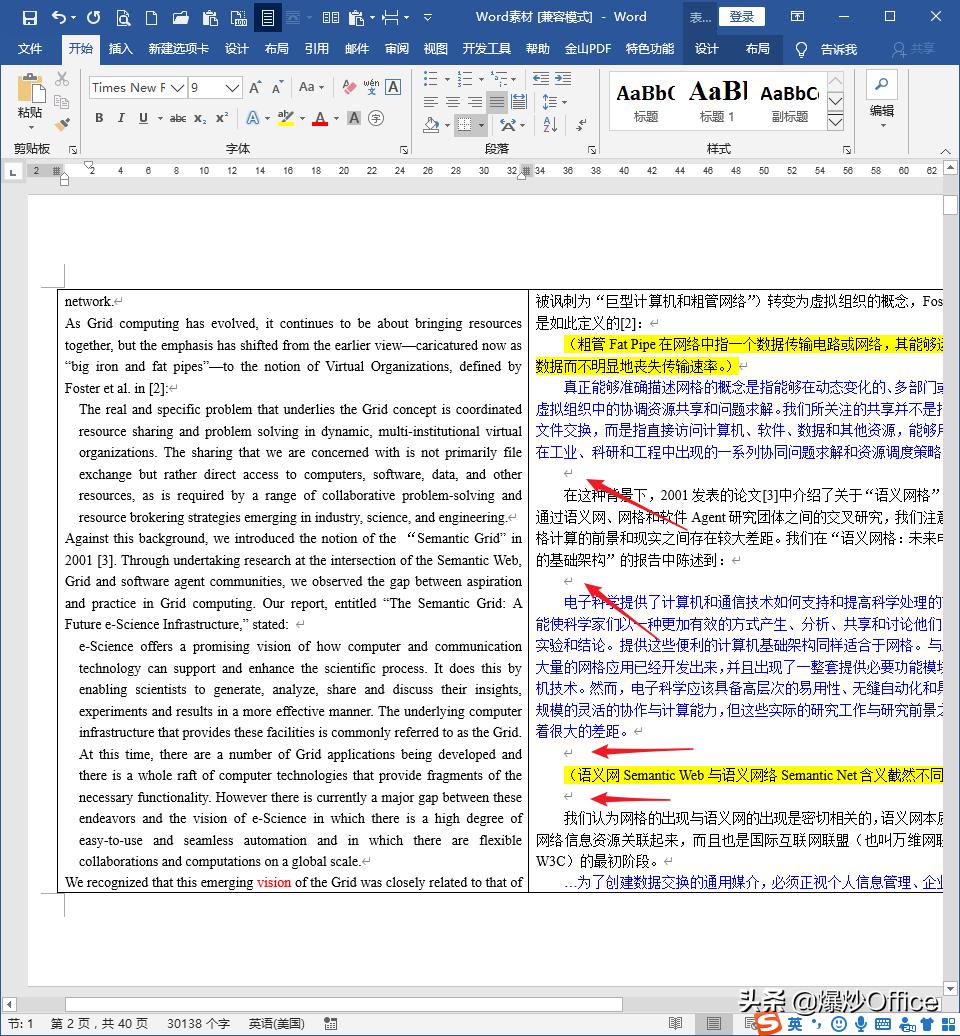This screenshot has height=1036, width=960.
Task: Click the subscript icon
Action: [x=200, y=117]
